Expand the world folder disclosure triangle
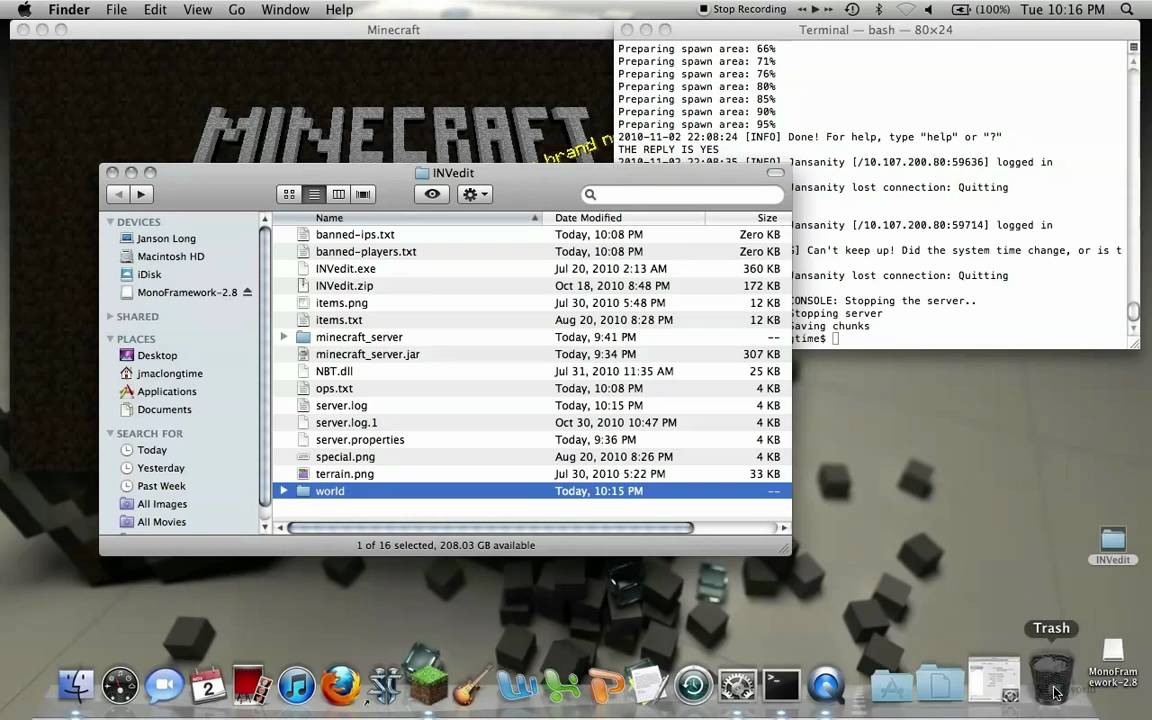Screen dimensions: 1152x720 (x=284, y=491)
